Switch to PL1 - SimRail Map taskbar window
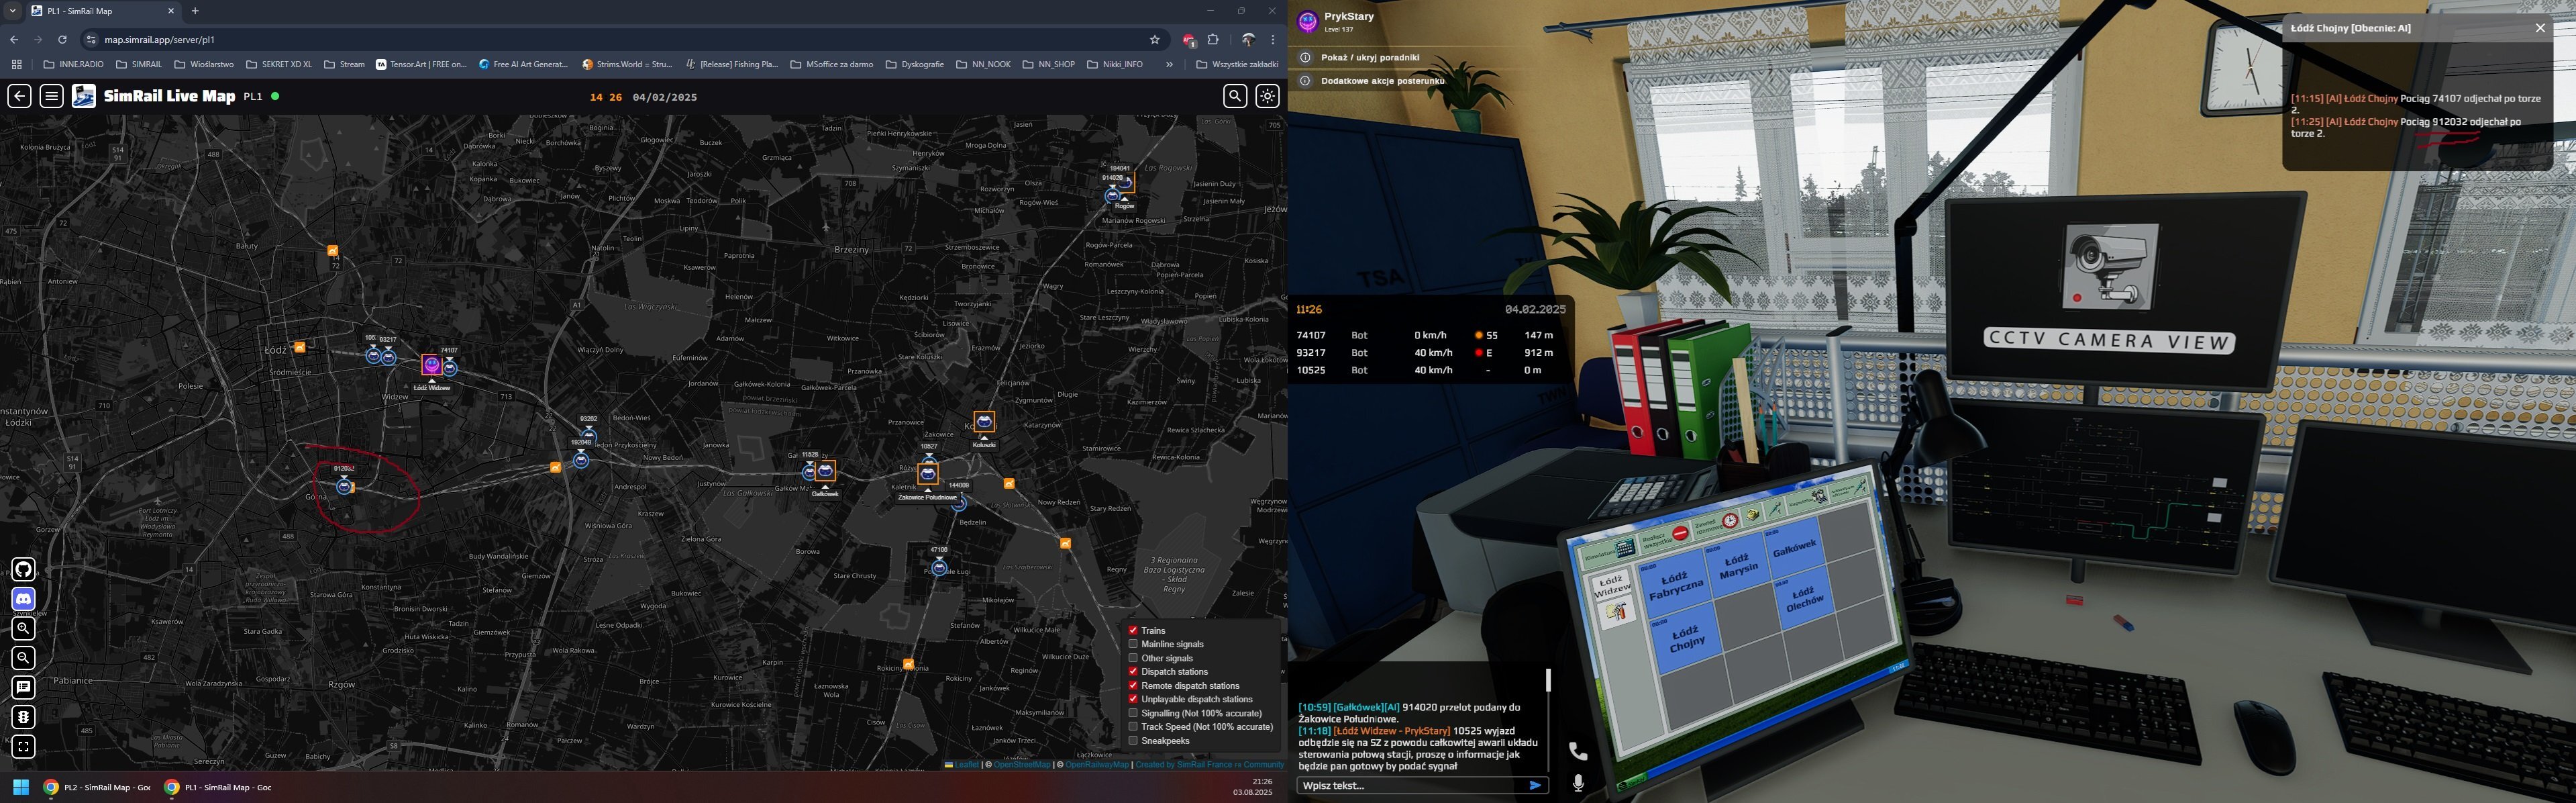The height and width of the screenshot is (803, 2576). 218,787
